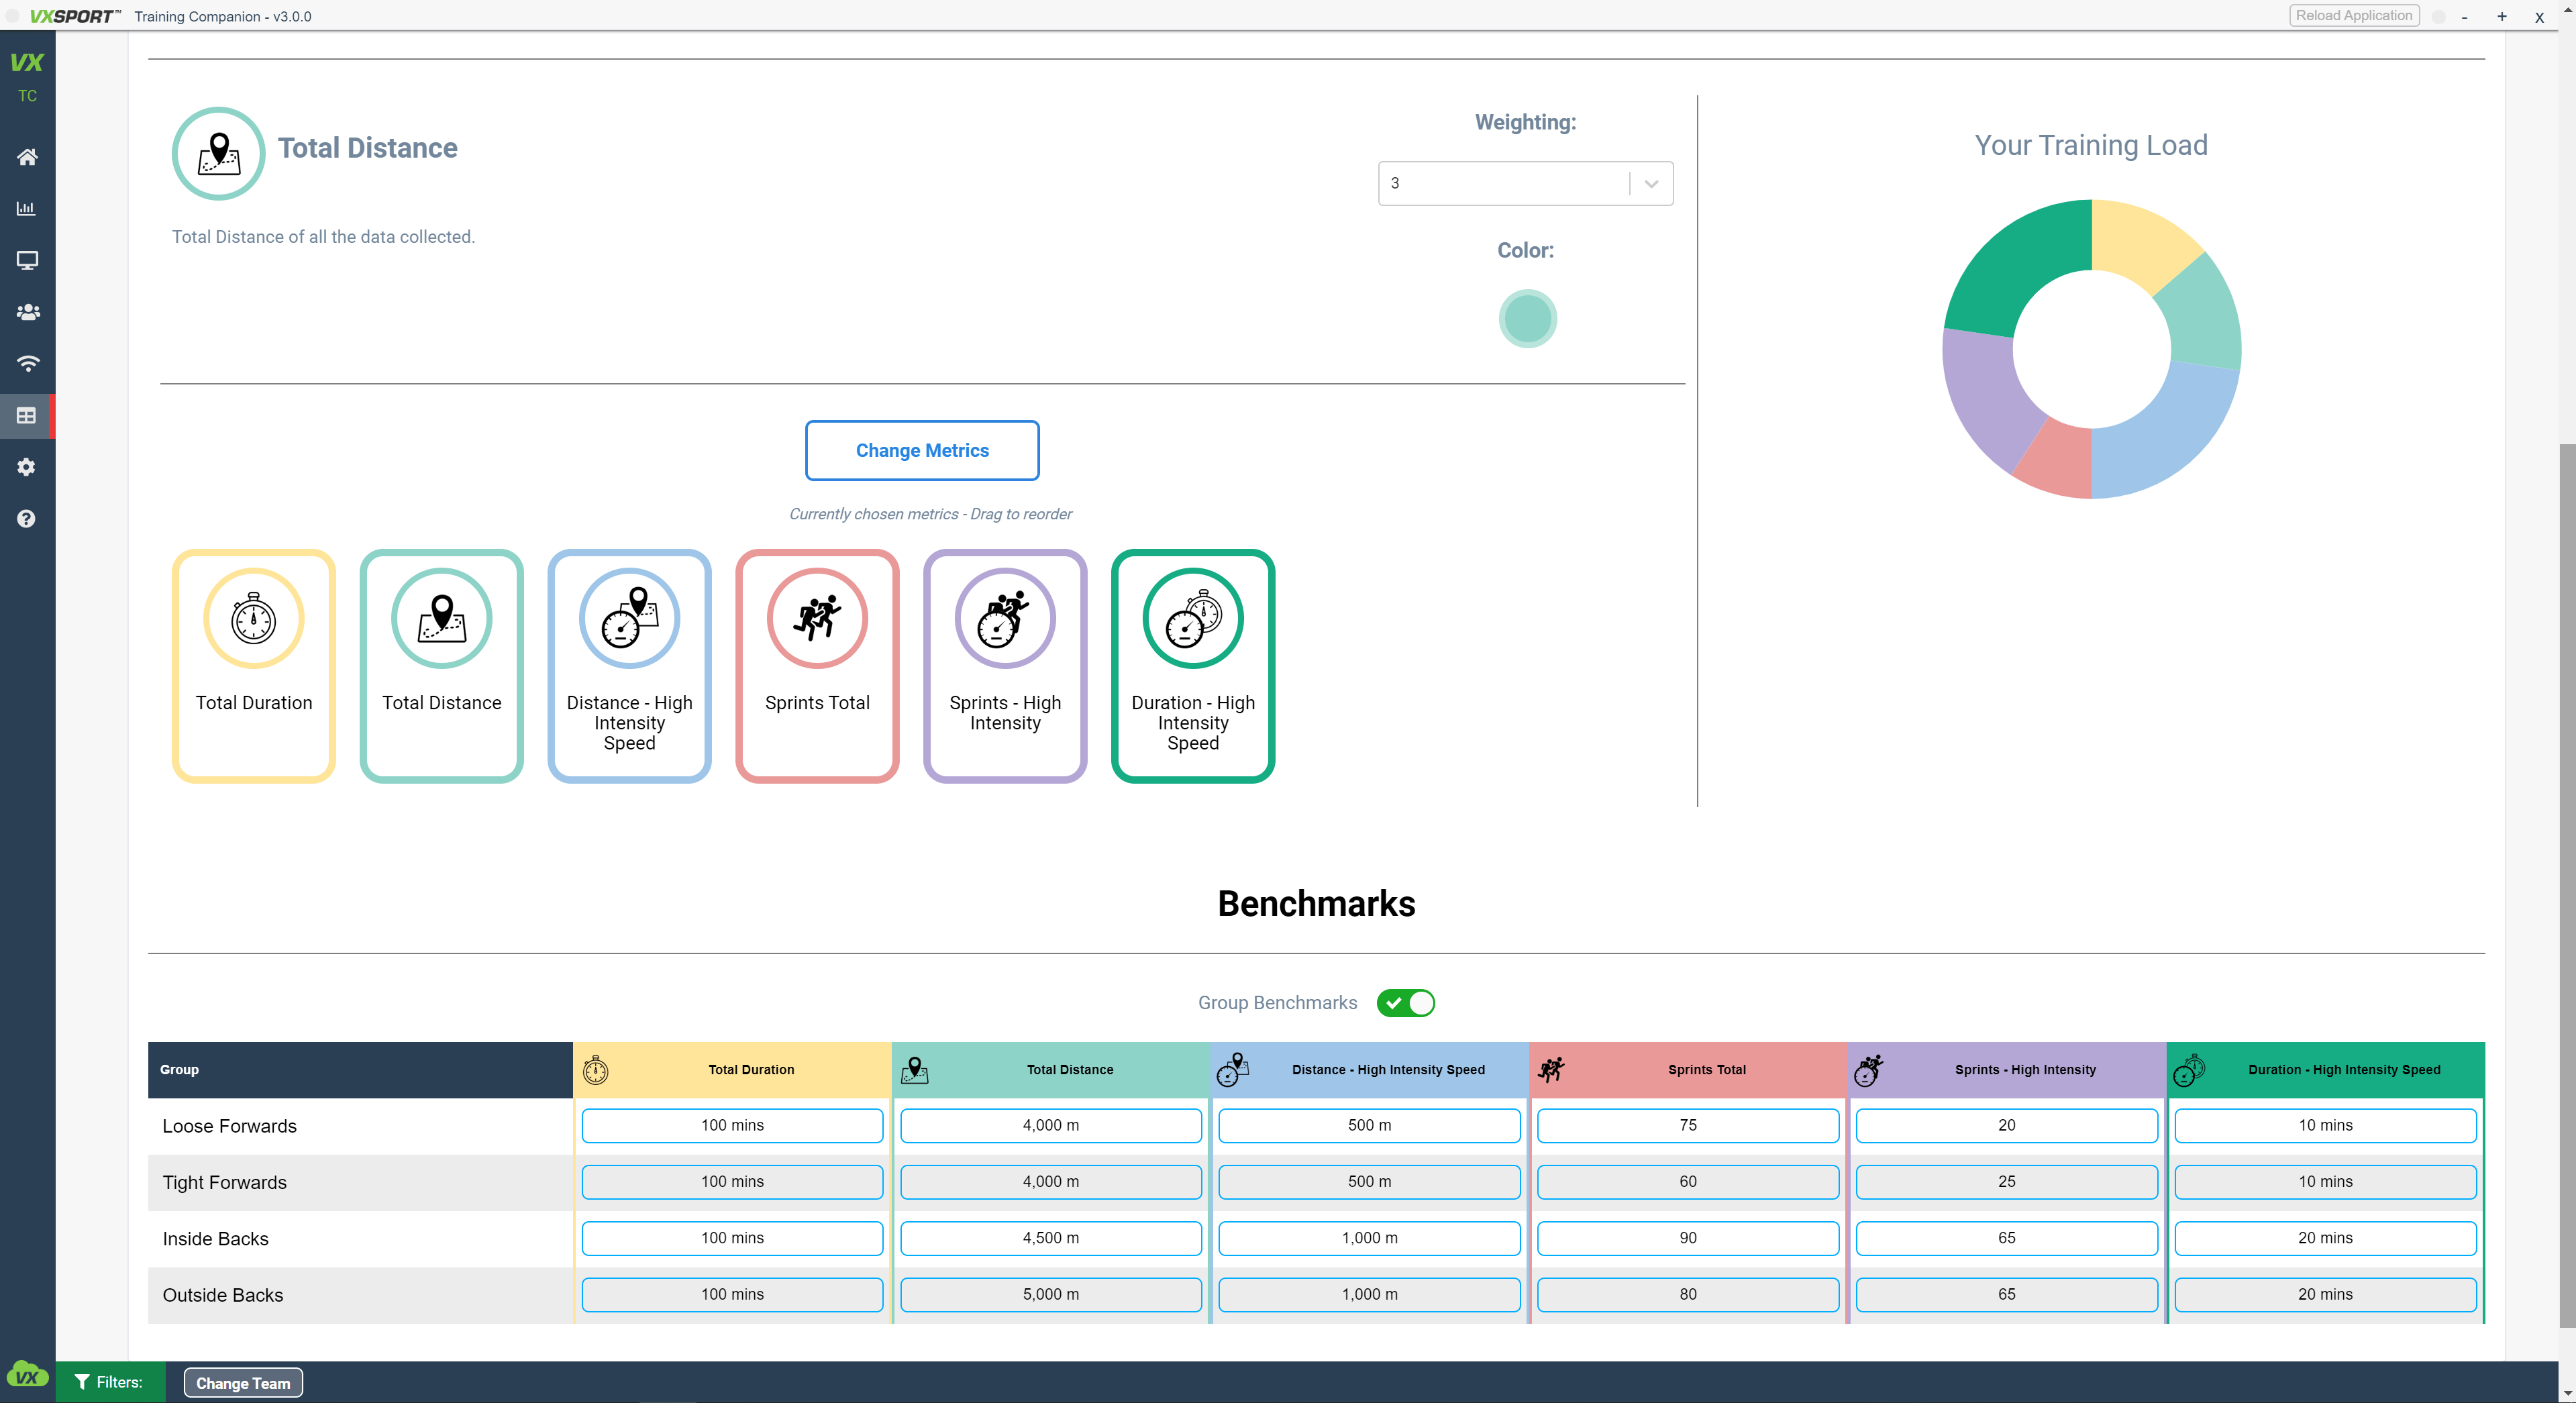Select the Total Duration stopwatch metric card
This screenshot has width=2576, height=1403.
click(x=253, y=665)
